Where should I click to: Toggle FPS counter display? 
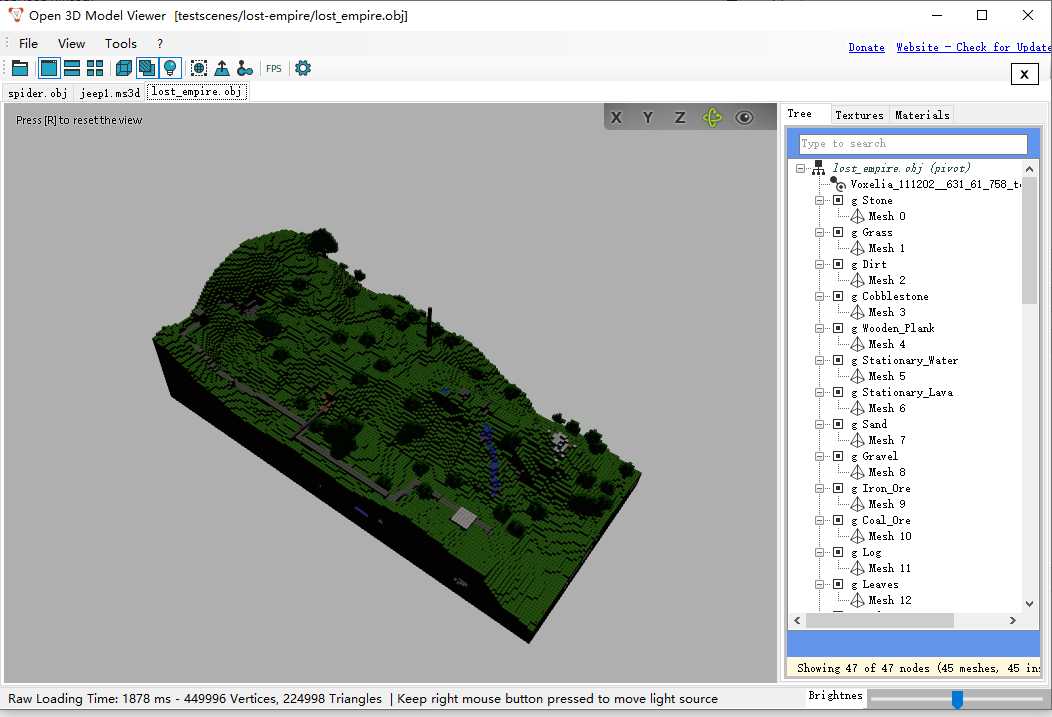coord(274,68)
